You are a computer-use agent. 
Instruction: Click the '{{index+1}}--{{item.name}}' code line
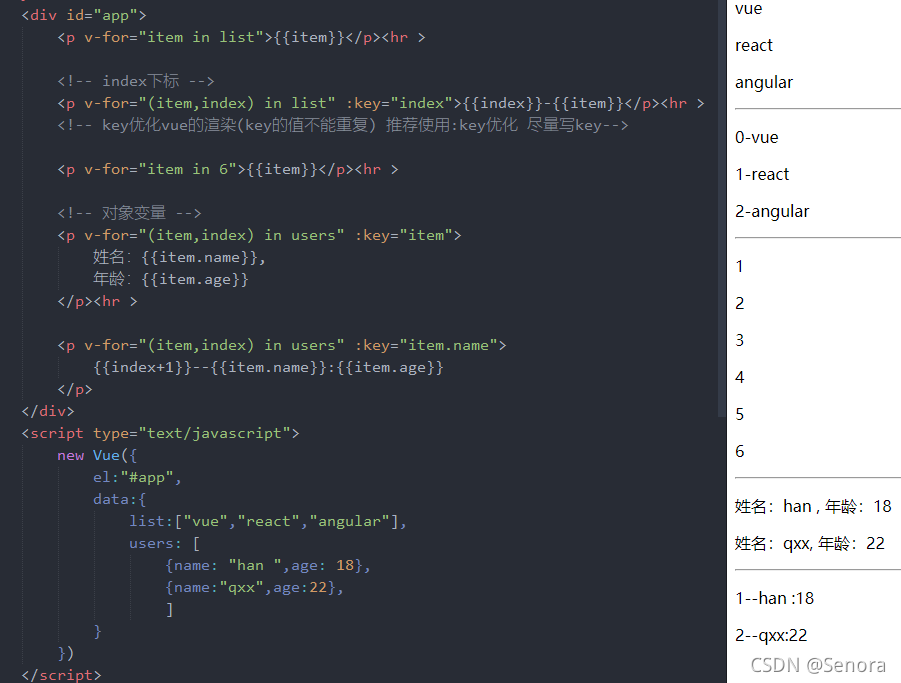tap(268, 367)
